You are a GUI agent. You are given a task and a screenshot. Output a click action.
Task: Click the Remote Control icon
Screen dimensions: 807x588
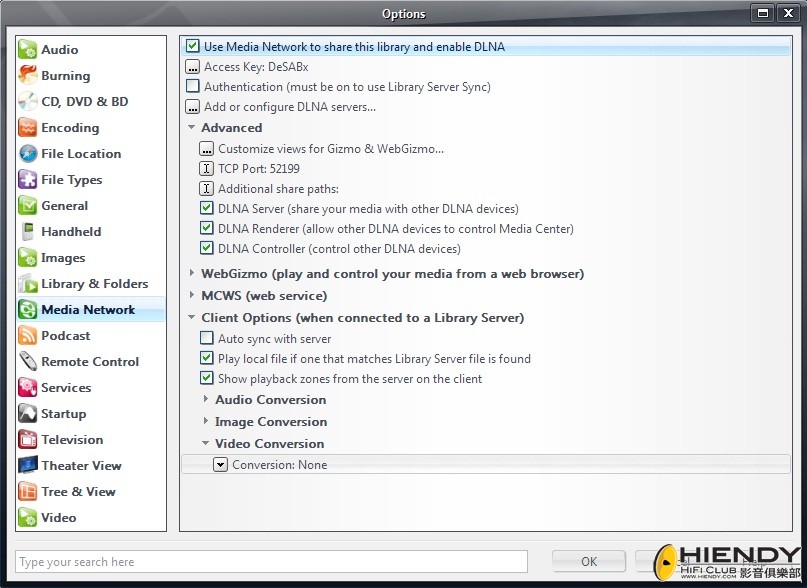click(28, 361)
